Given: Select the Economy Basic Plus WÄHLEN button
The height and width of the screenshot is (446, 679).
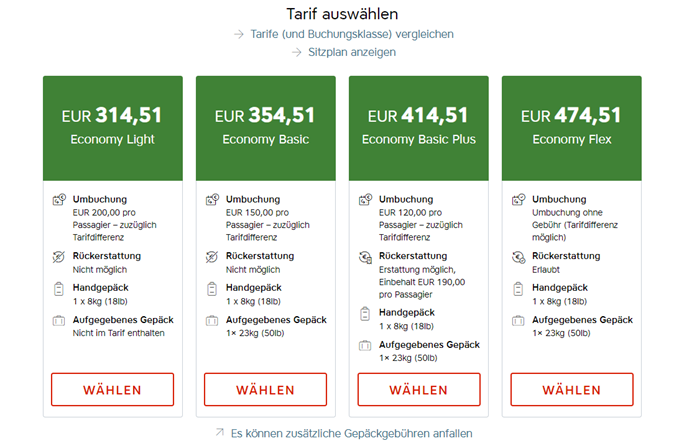Looking at the screenshot, I should click(x=419, y=390).
